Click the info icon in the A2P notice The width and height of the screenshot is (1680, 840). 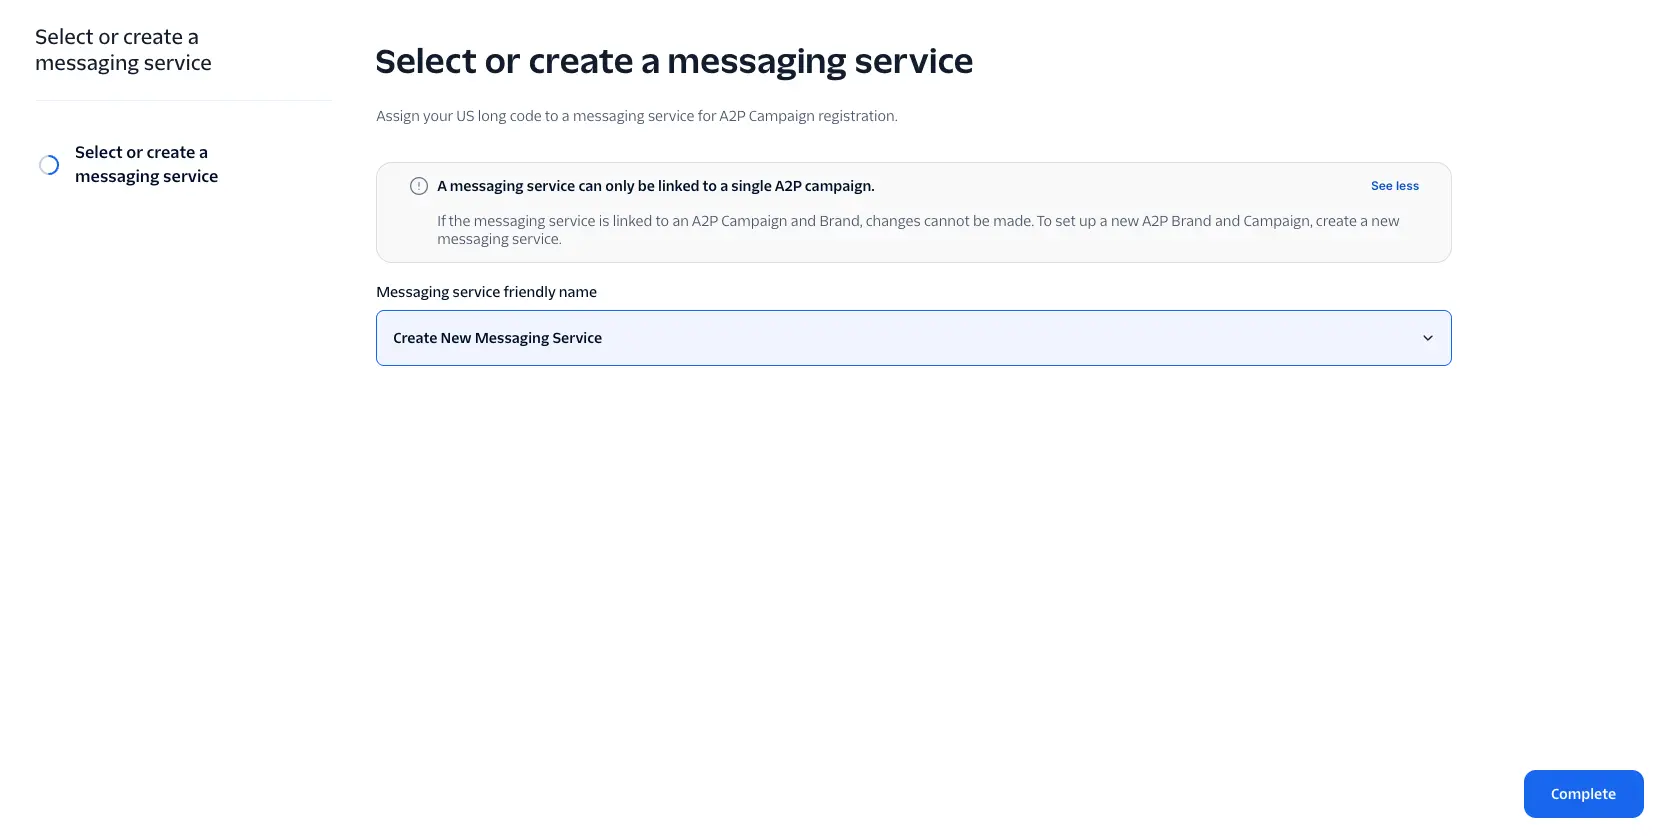(x=419, y=186)
